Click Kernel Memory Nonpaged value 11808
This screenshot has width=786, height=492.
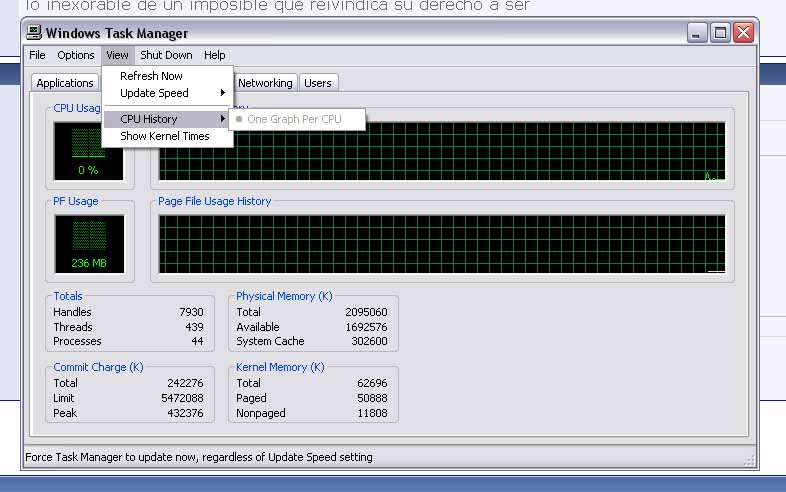click(372, 413)
